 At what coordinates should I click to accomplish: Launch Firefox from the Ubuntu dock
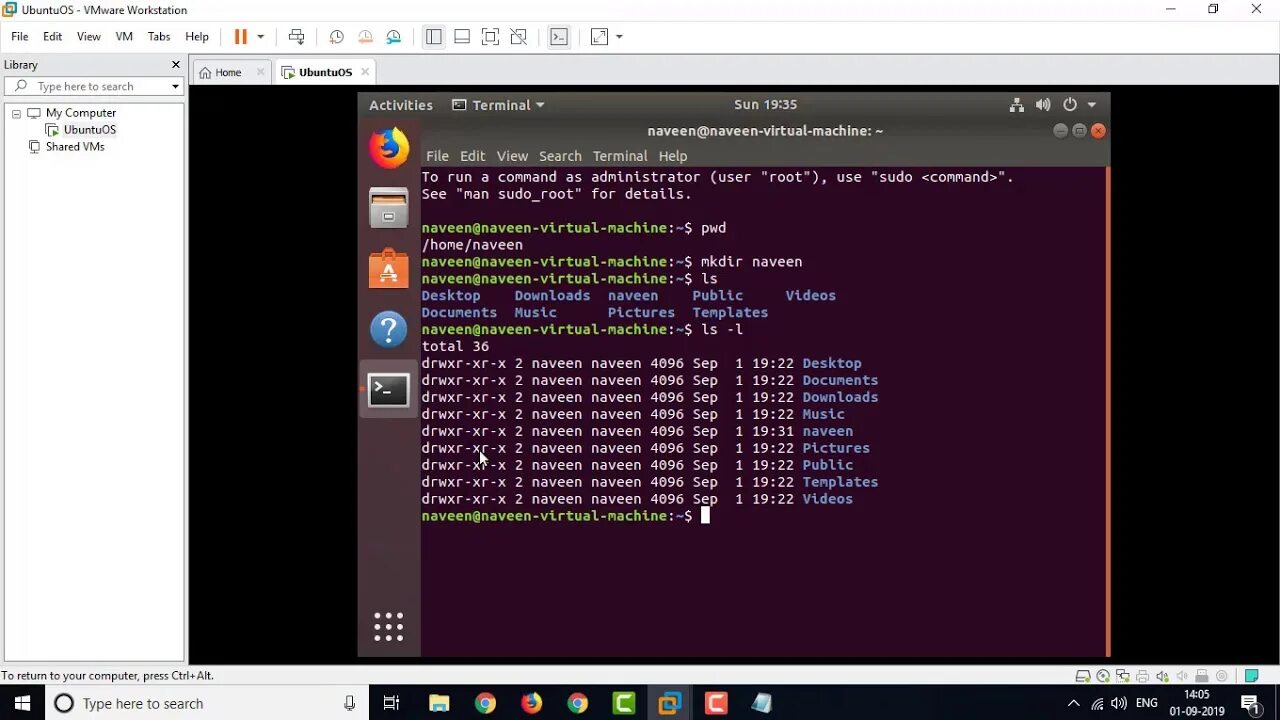pos(389,148)
